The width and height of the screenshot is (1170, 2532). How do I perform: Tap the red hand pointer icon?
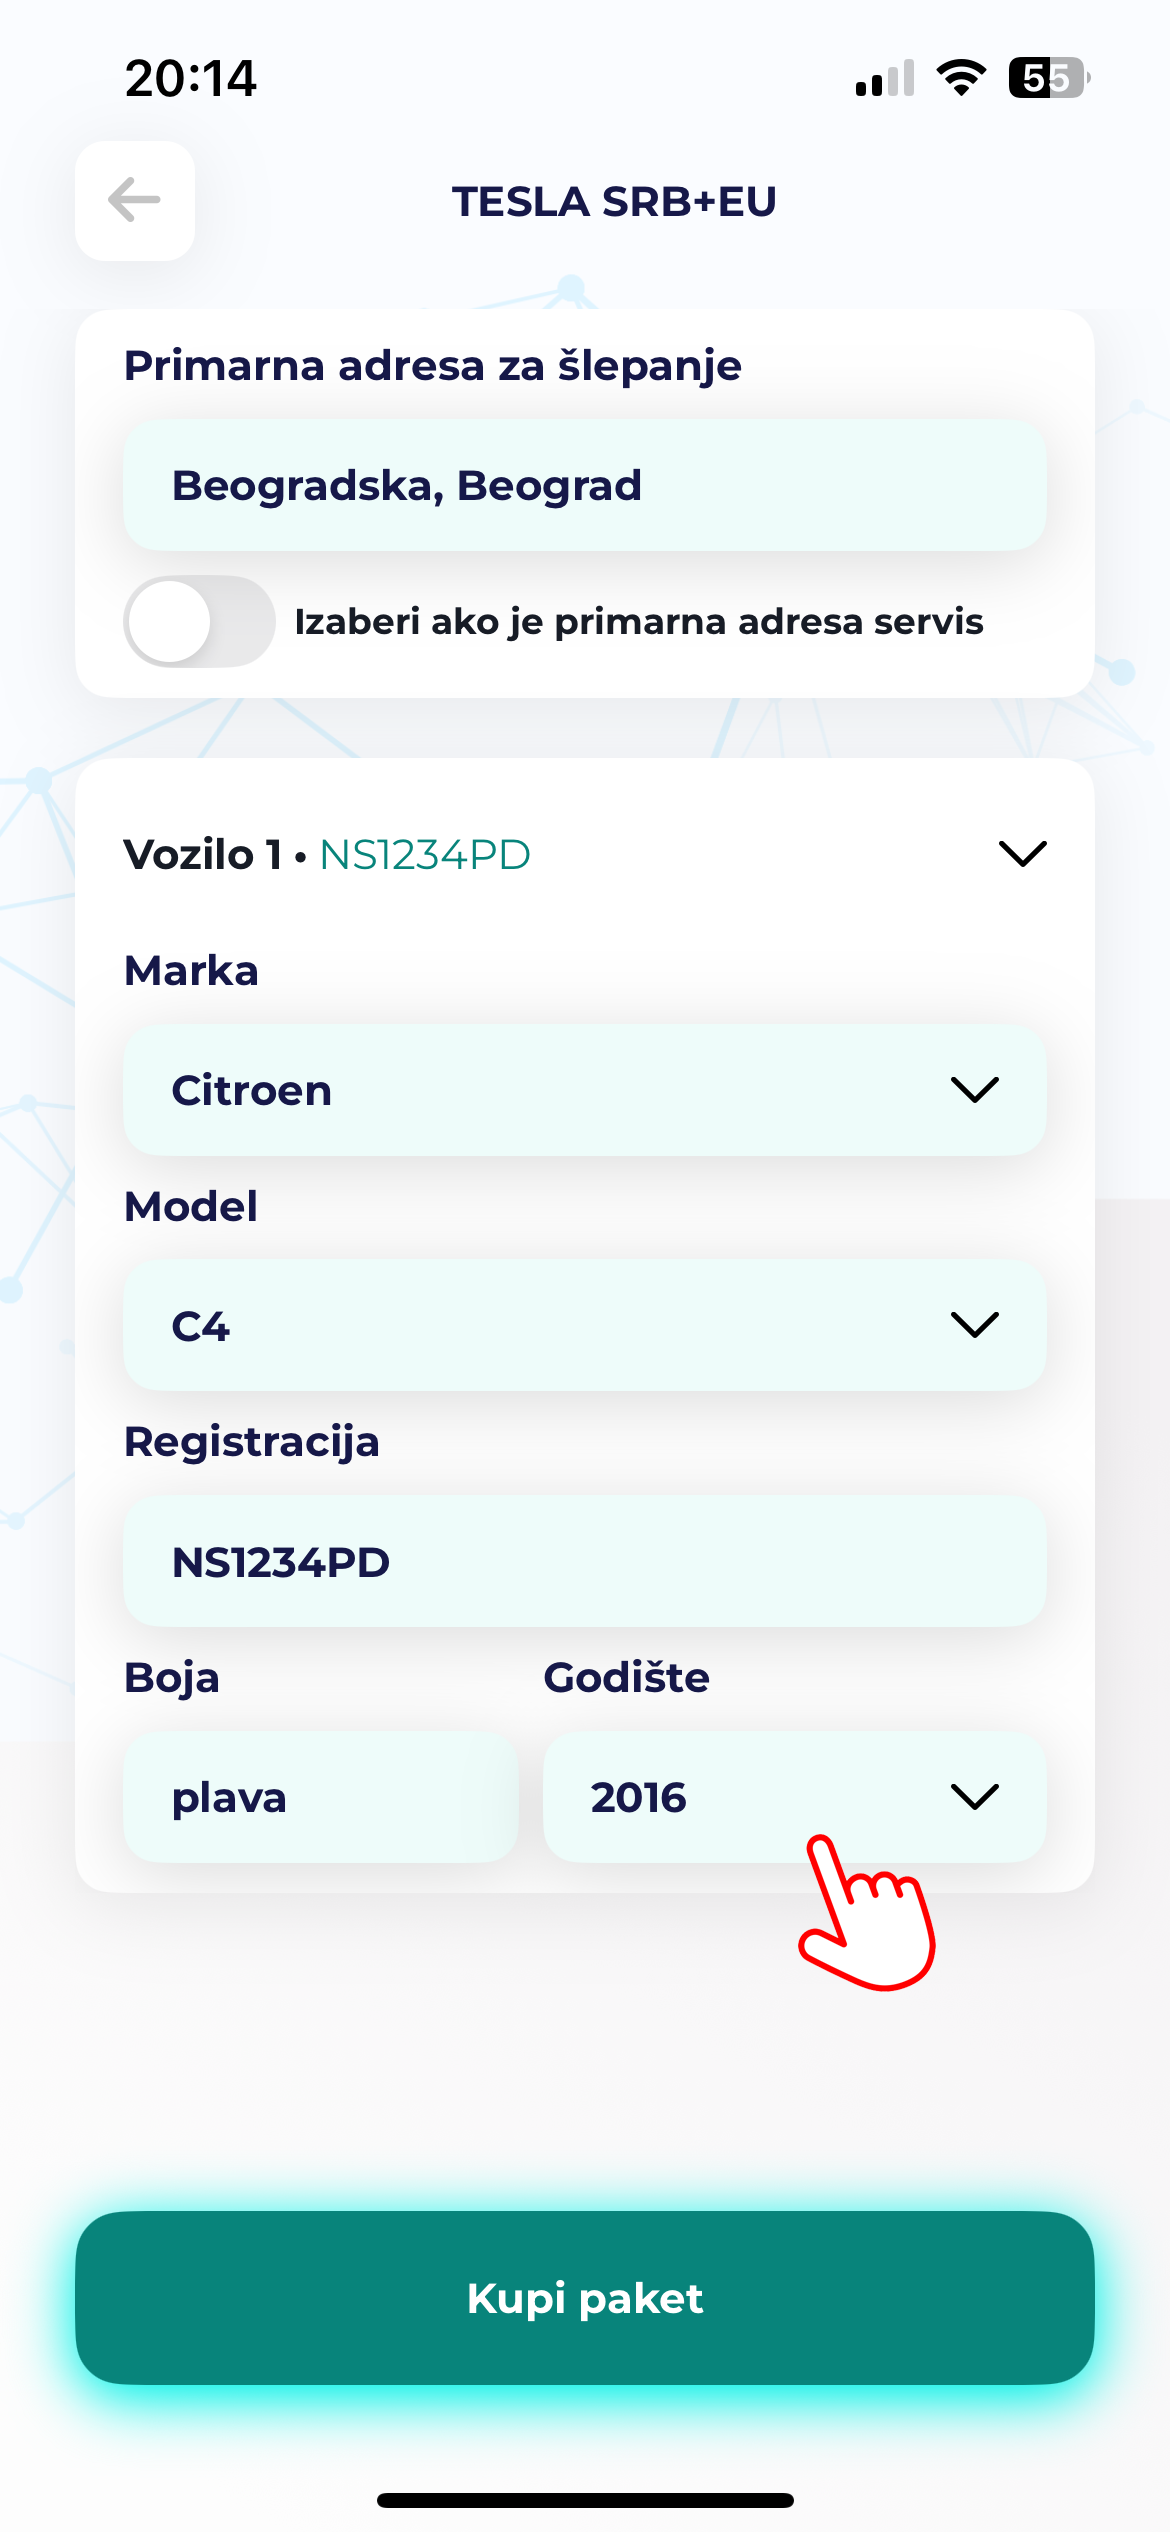click(867, 1912)
